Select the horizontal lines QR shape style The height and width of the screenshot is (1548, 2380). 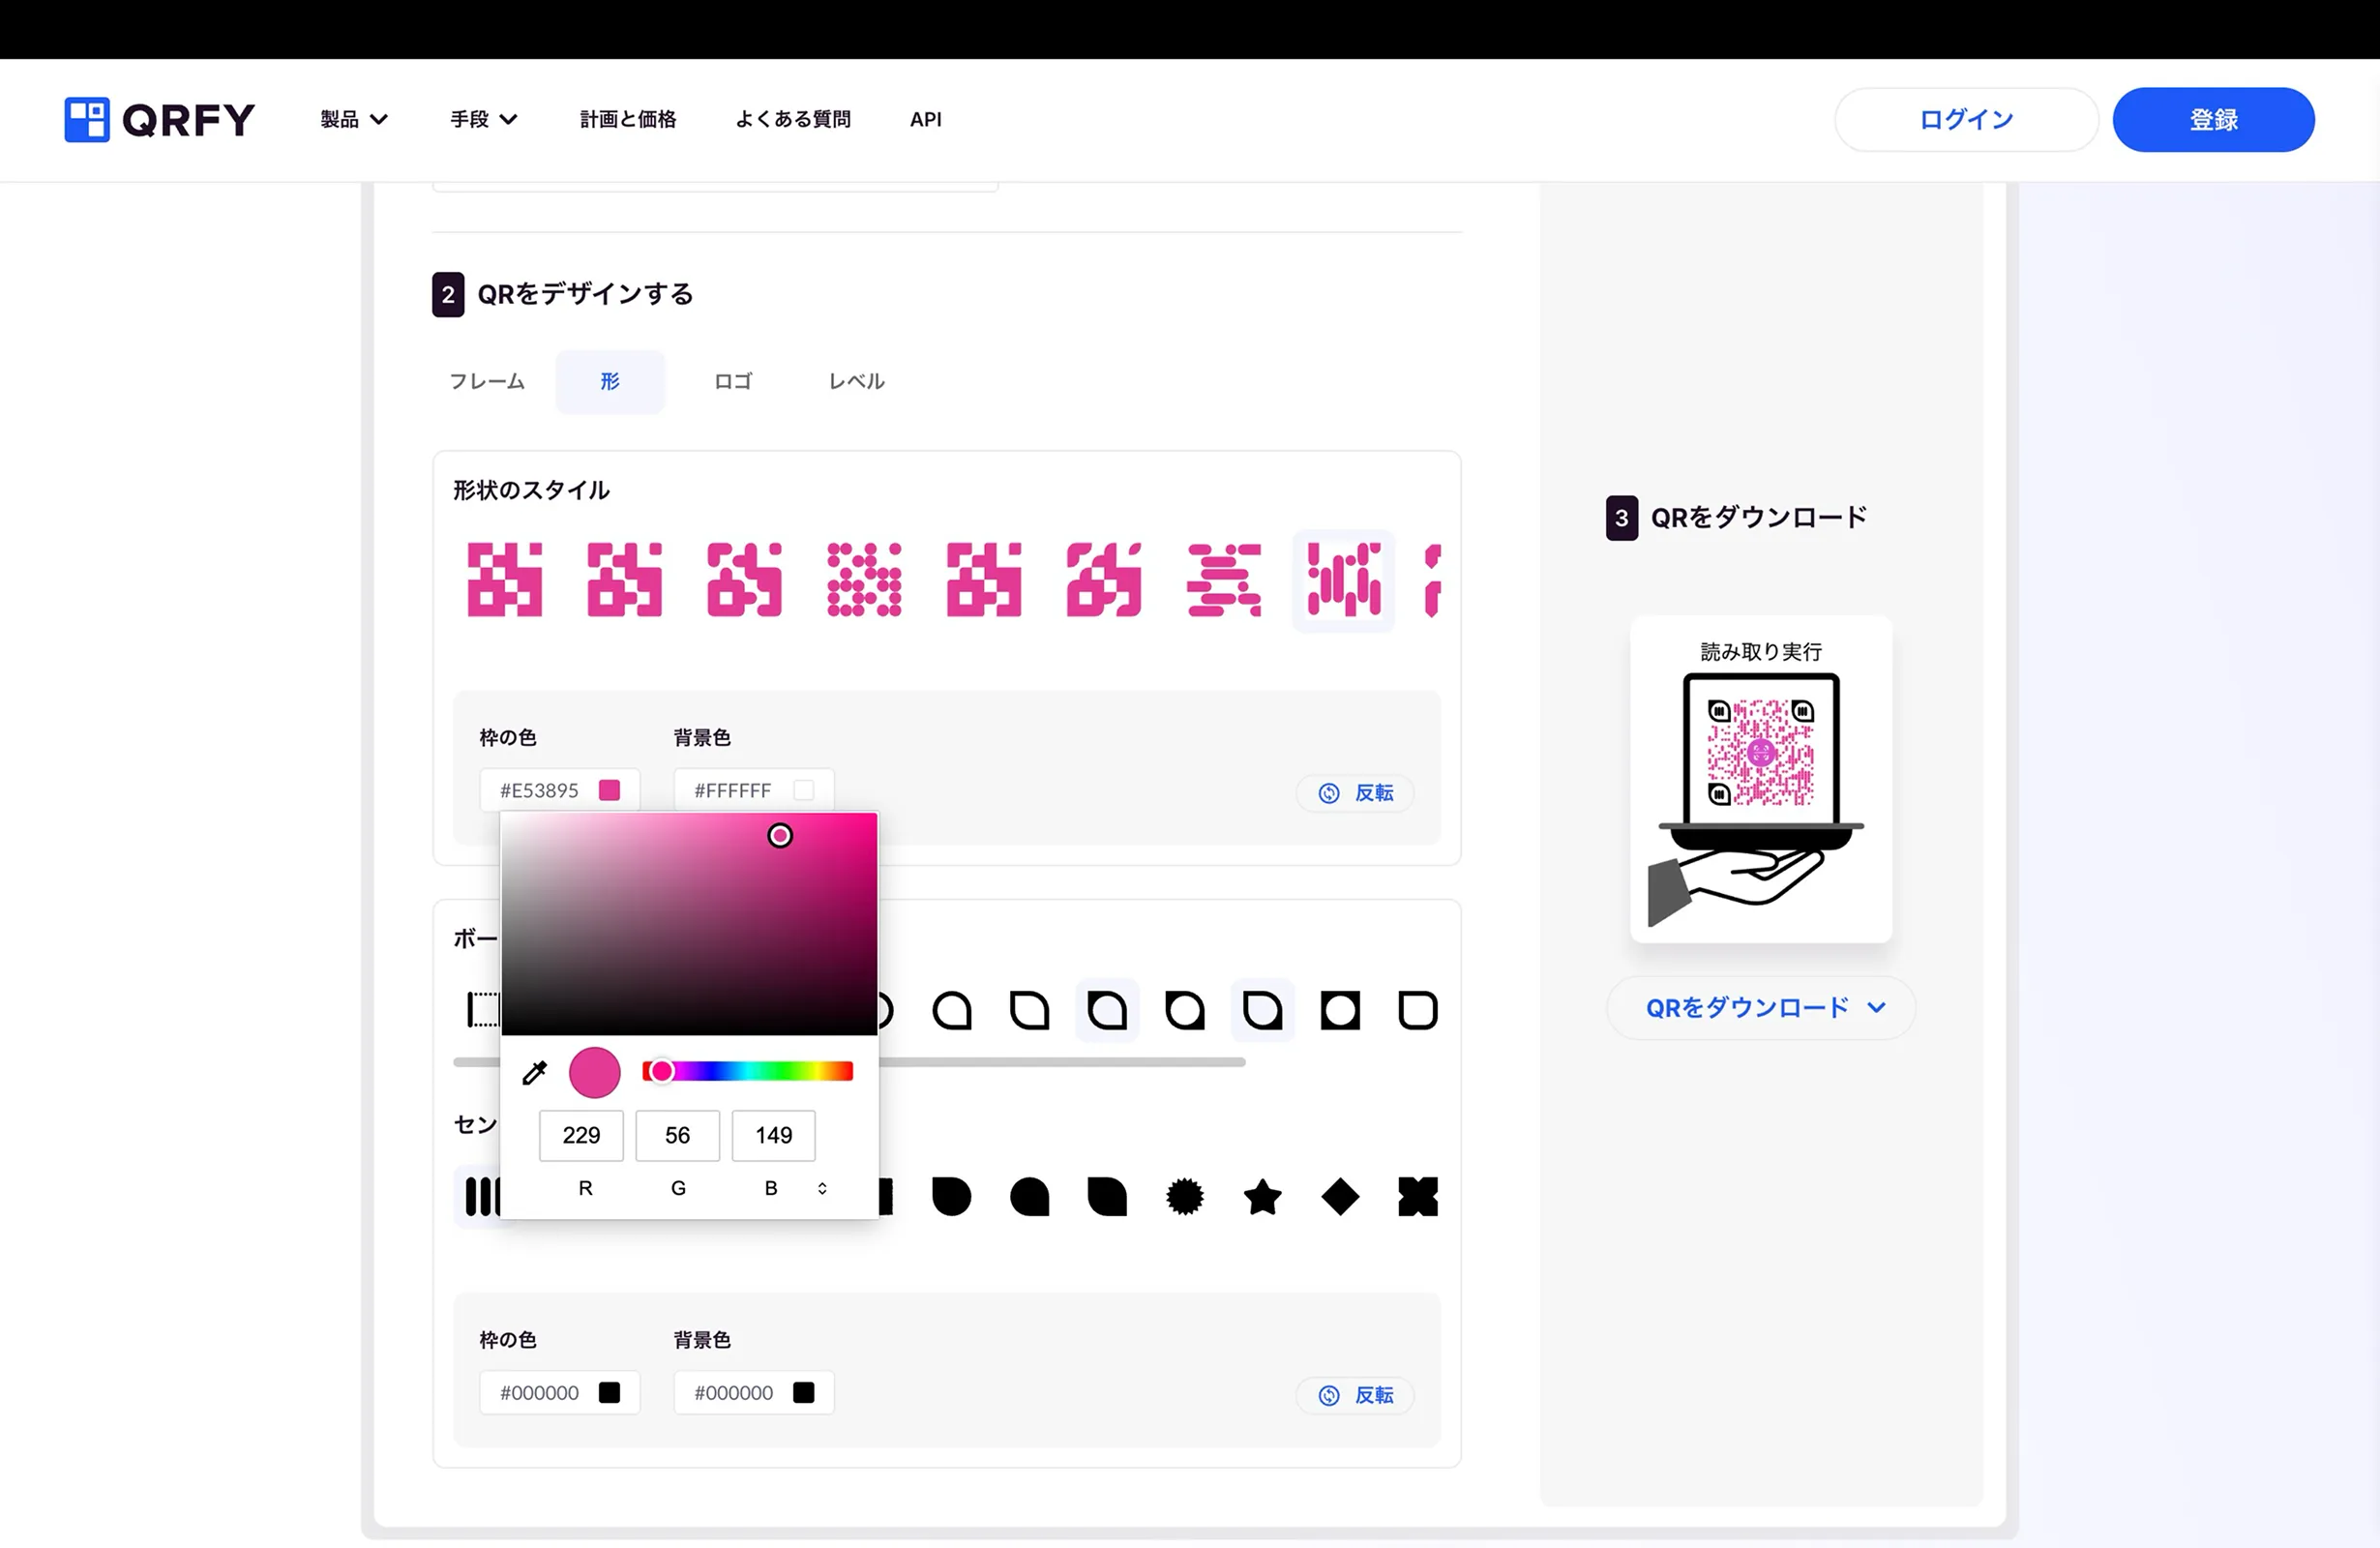point(1222,580)
